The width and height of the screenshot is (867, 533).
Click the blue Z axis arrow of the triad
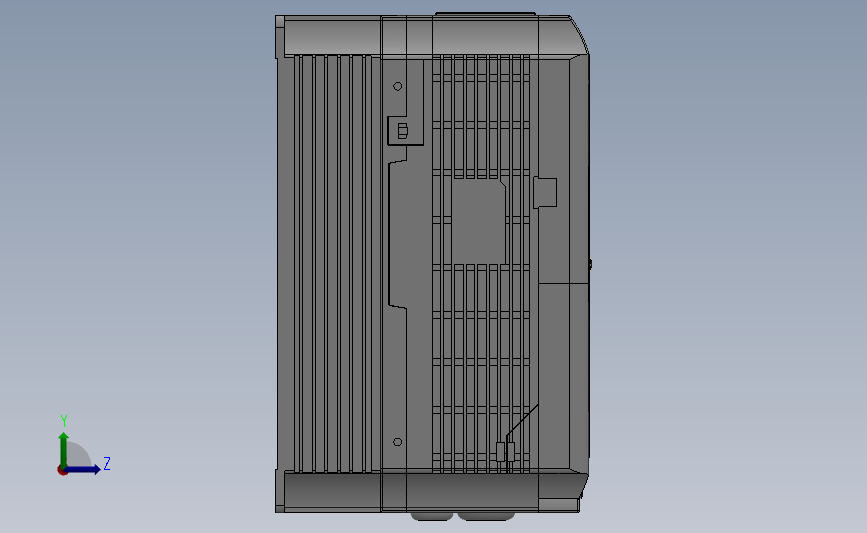pos(82,469)
